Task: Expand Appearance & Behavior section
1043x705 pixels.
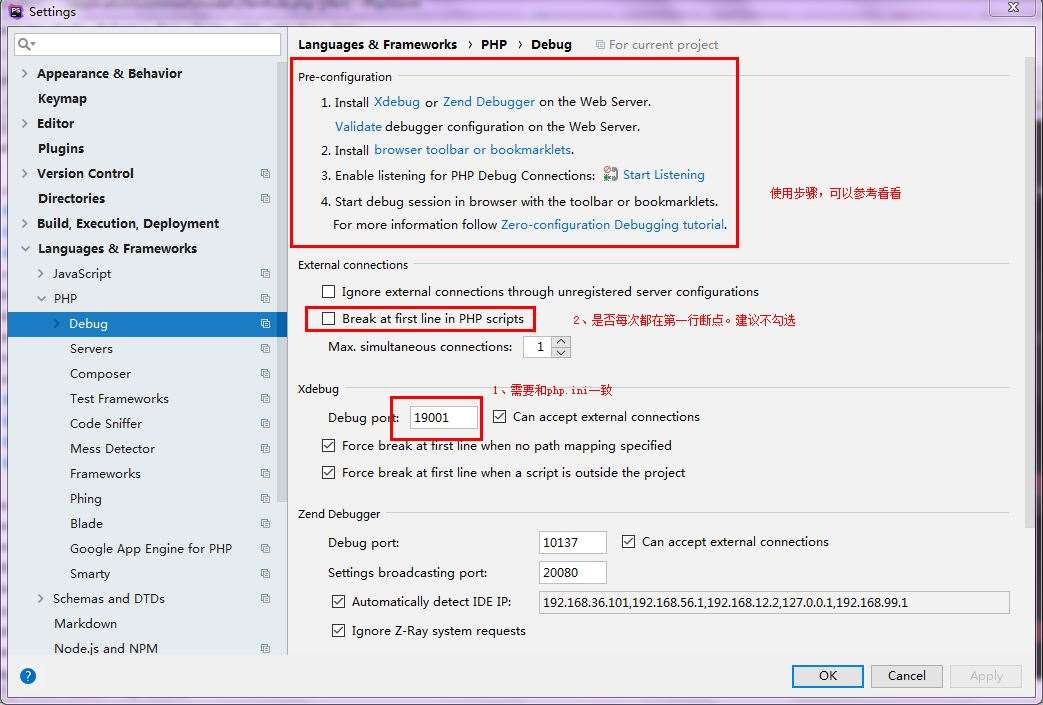Action: point(25,73)
